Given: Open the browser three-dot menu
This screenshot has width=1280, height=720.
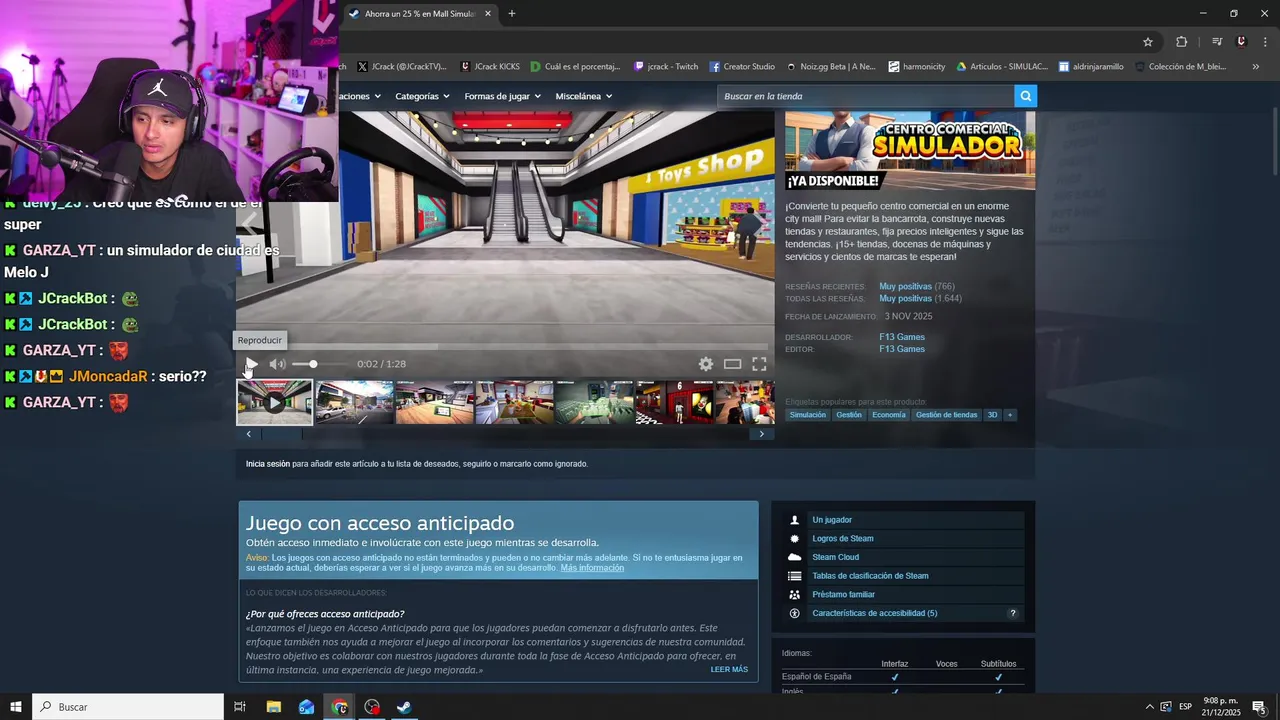Looking at the screenshot, I should 1266,42.
